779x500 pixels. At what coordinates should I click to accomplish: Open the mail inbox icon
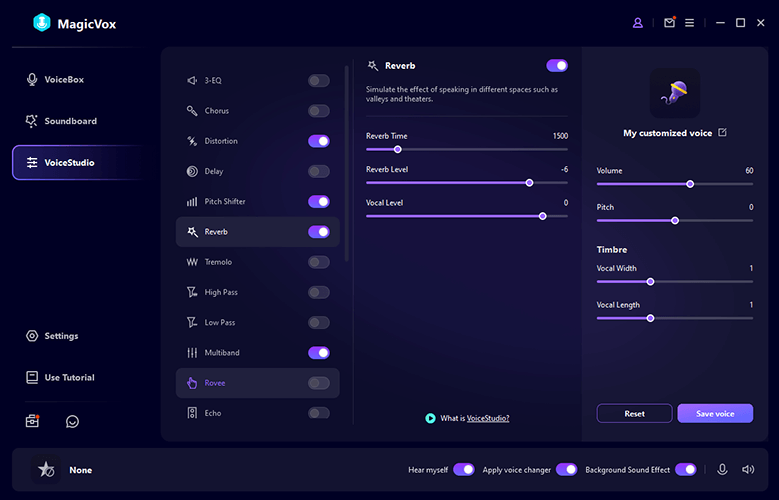pyautogui.click(x=669, y=22)
